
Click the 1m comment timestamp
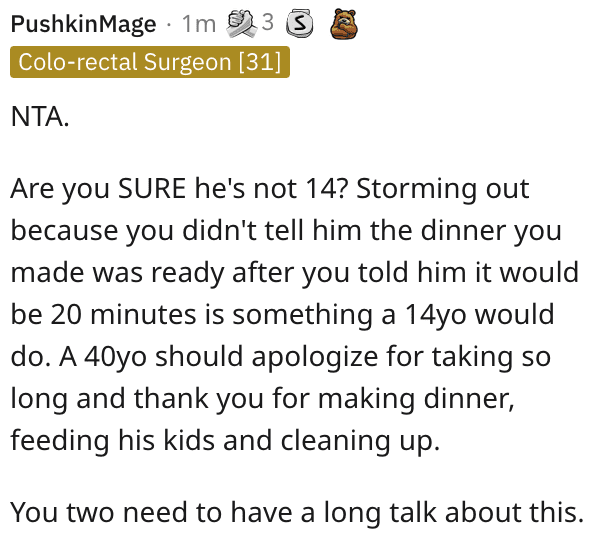[198, 24]
